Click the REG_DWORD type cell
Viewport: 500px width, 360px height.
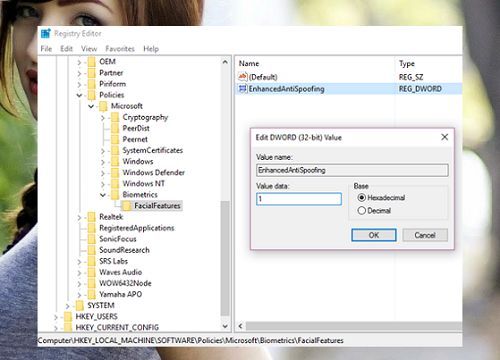click(420, 89)
